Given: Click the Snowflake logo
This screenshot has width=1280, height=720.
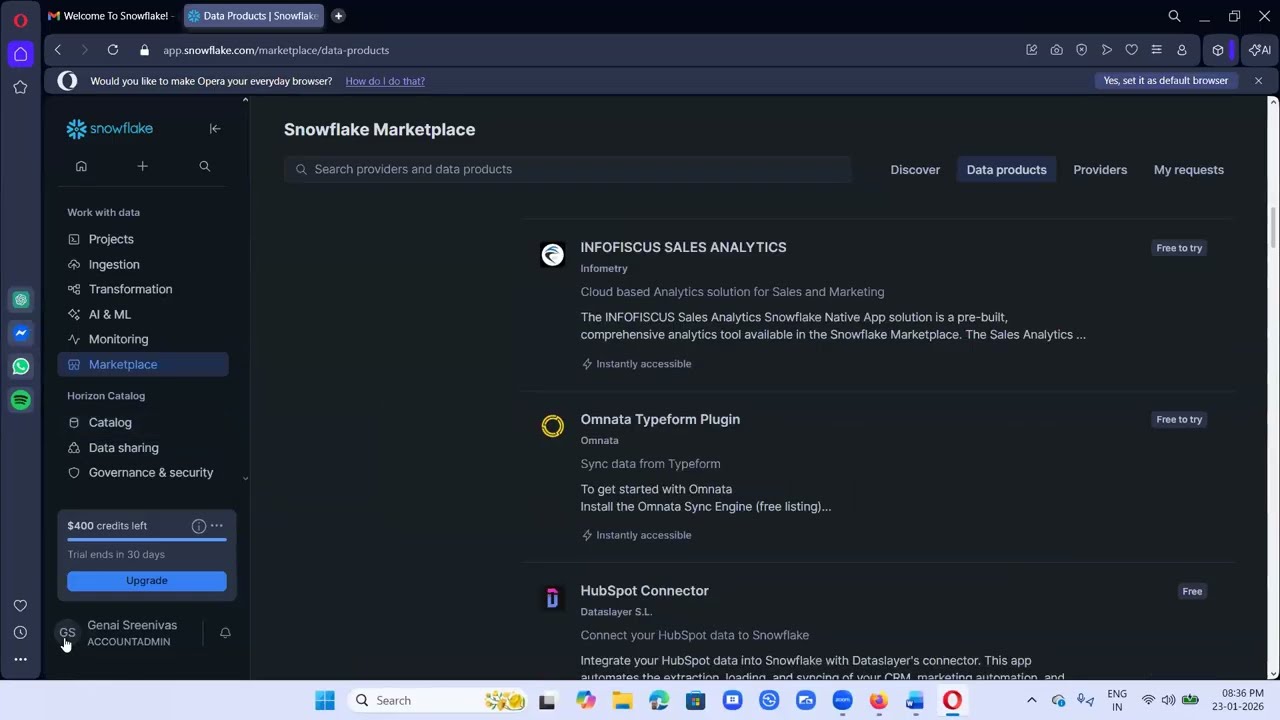Looking at the screenshot, I should (110, 129).
